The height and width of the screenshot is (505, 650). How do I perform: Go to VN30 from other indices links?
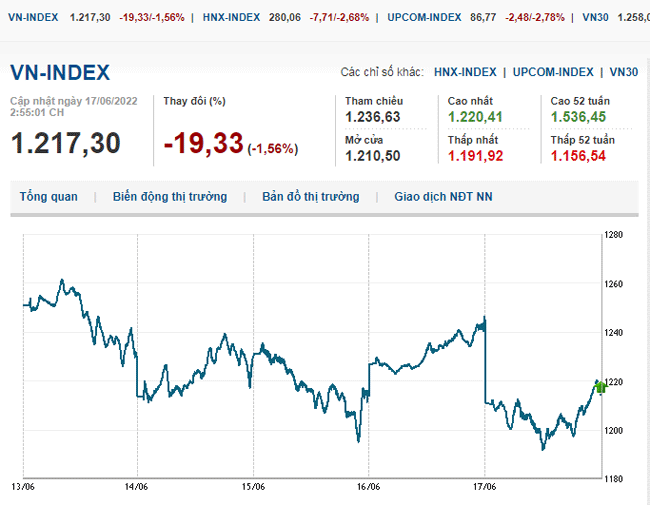point(623,72)
